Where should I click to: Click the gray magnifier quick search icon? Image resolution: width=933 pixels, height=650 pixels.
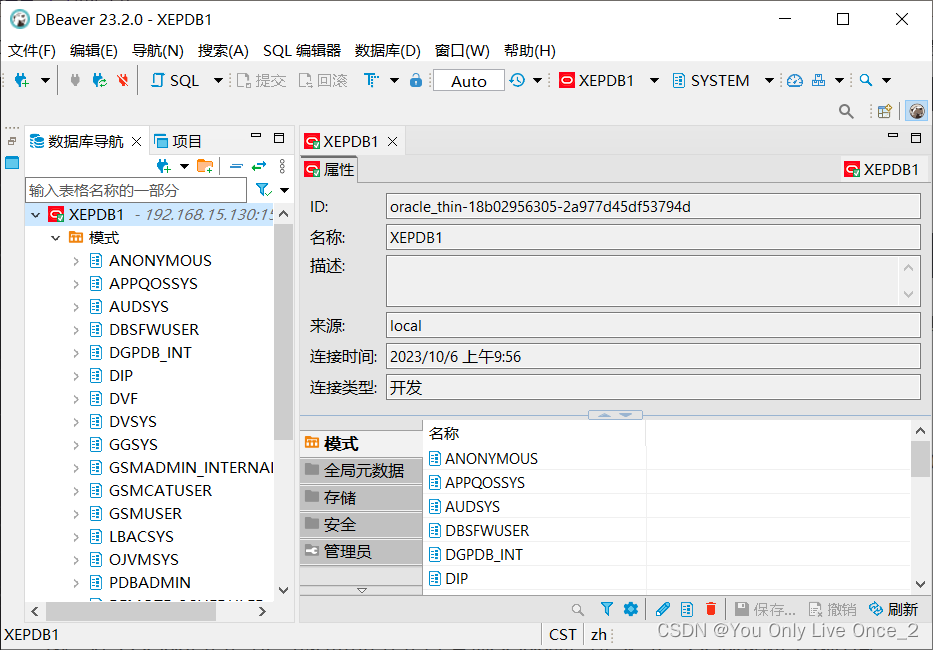pos(846,111)
